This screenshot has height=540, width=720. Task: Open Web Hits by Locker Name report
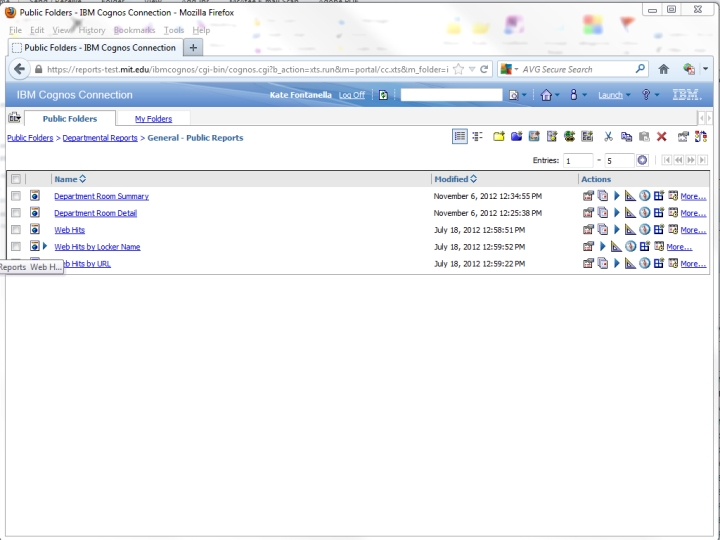97,247
